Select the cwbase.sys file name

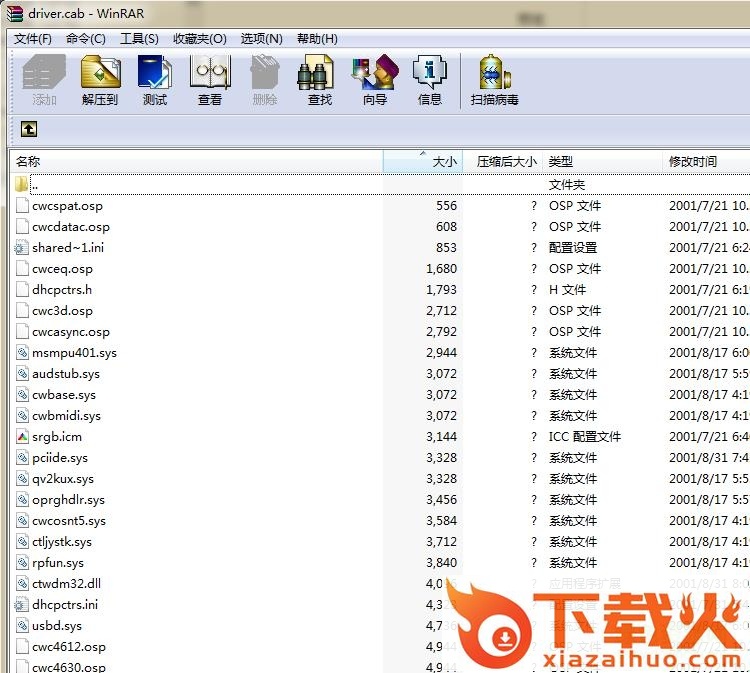64,395
